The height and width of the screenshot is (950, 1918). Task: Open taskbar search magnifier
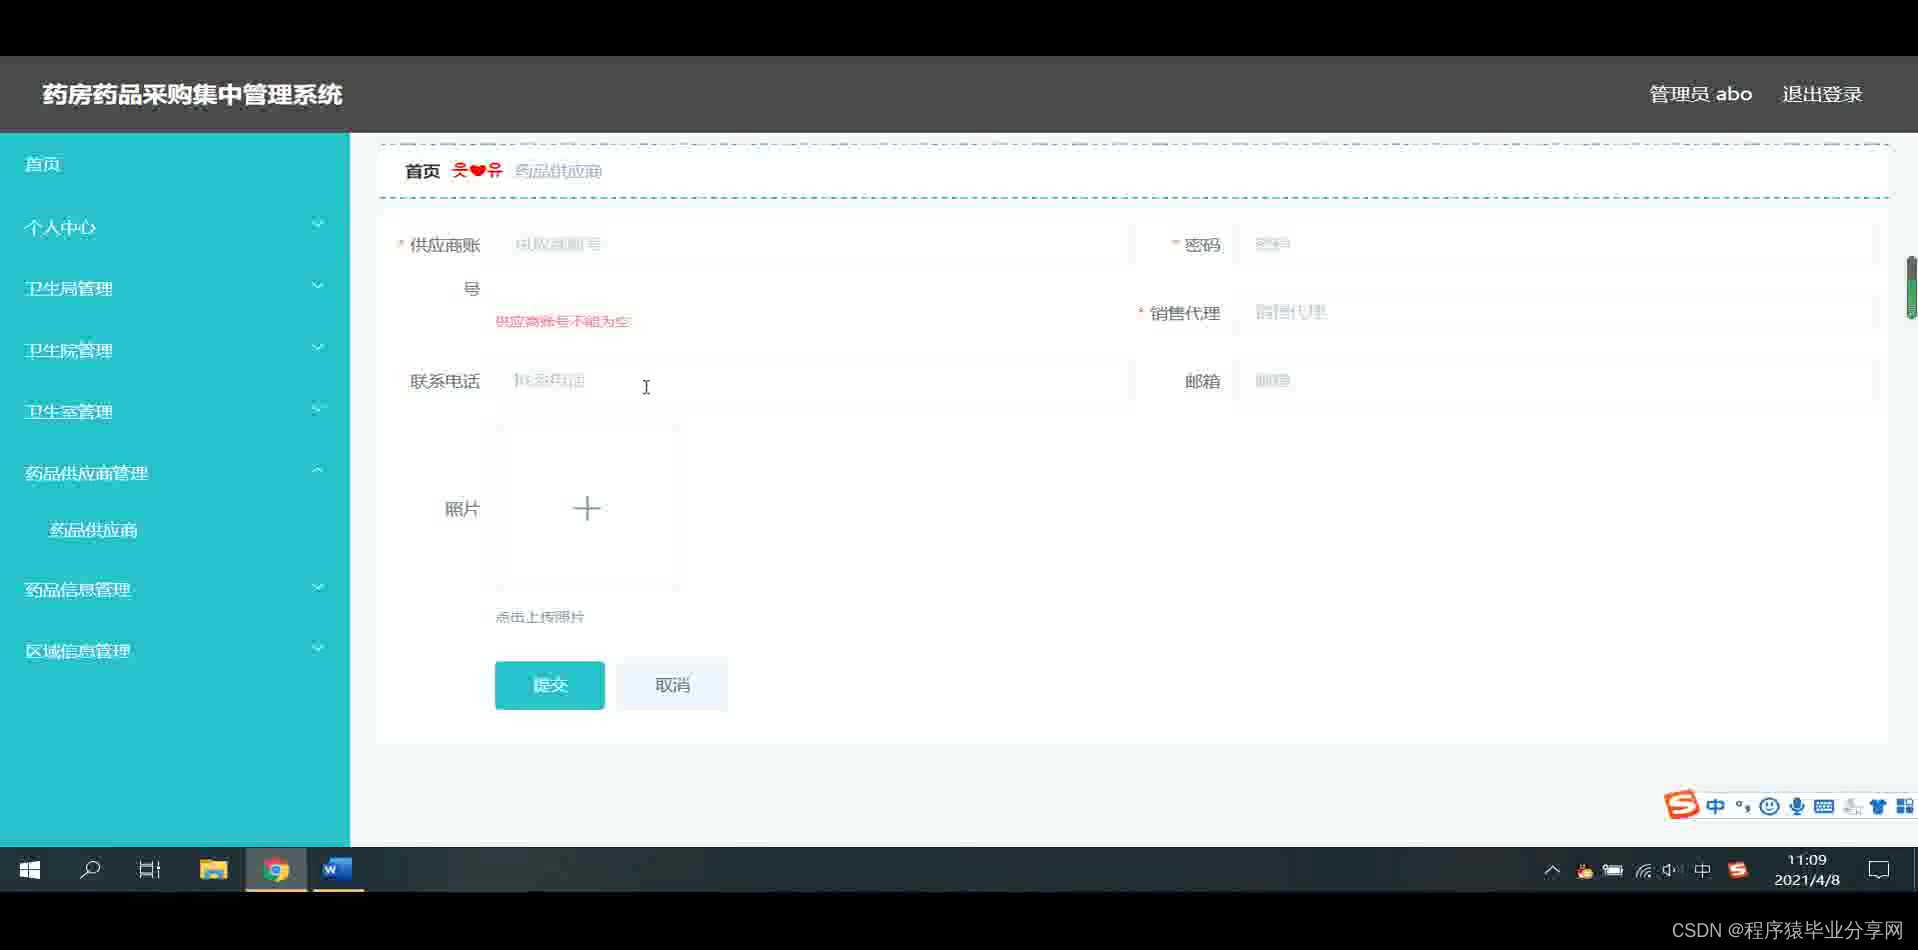pos(90,870)
